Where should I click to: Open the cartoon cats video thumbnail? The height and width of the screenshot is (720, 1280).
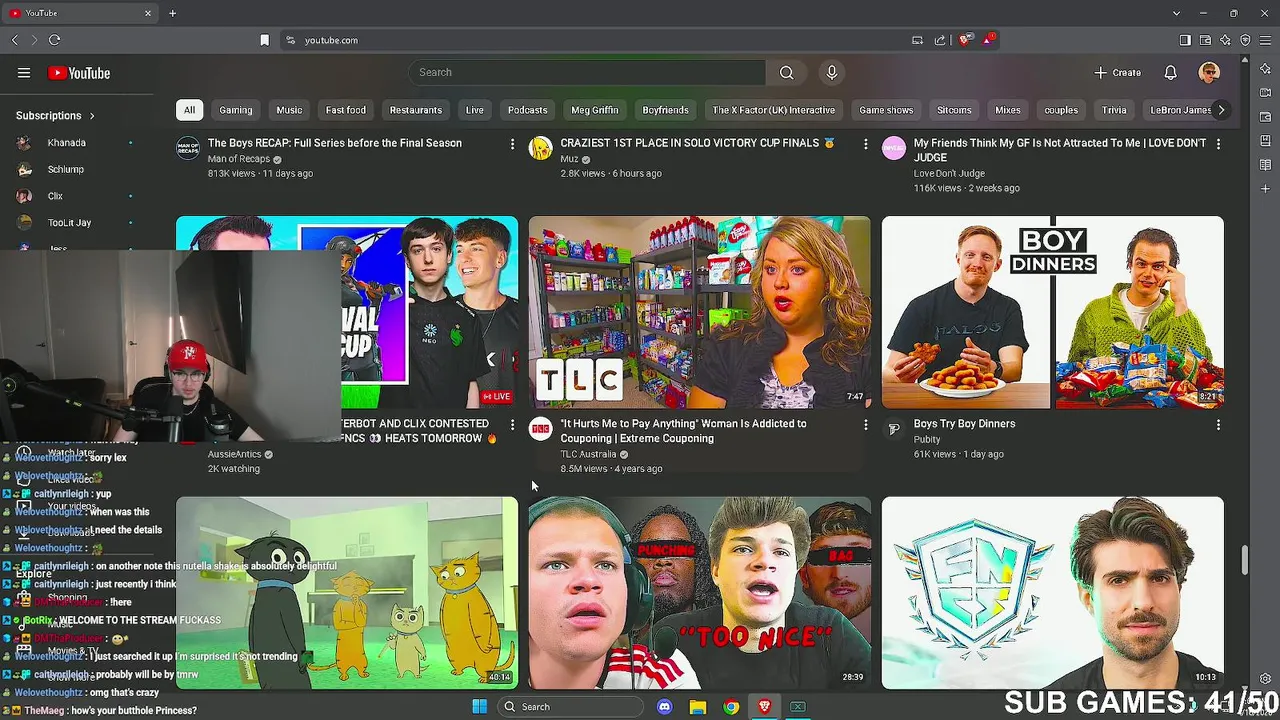tap(347, 593)
